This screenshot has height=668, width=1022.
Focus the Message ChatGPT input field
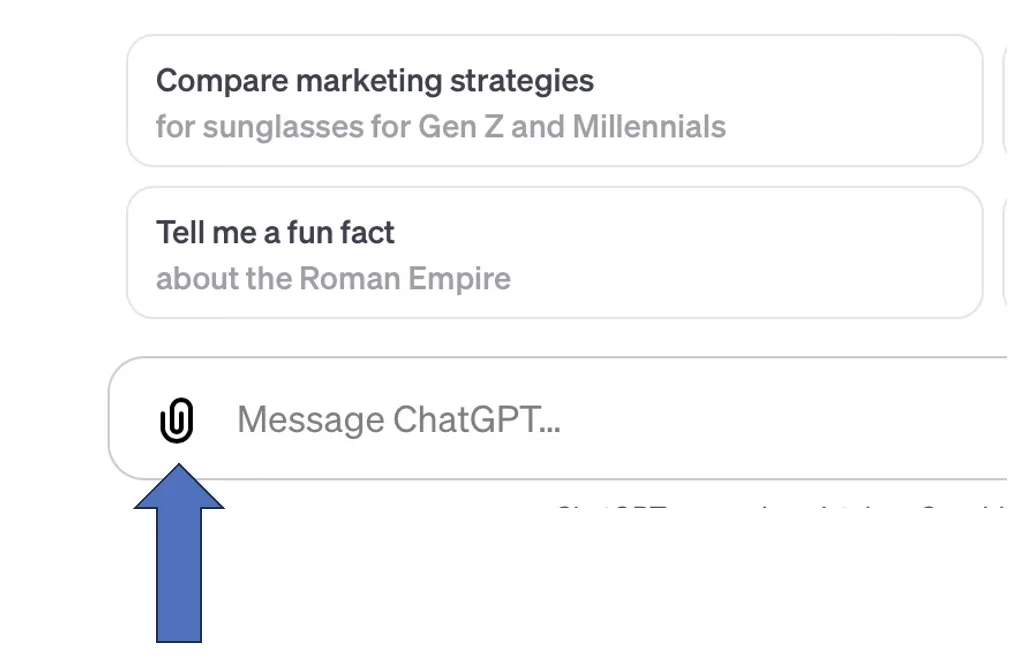600,420
